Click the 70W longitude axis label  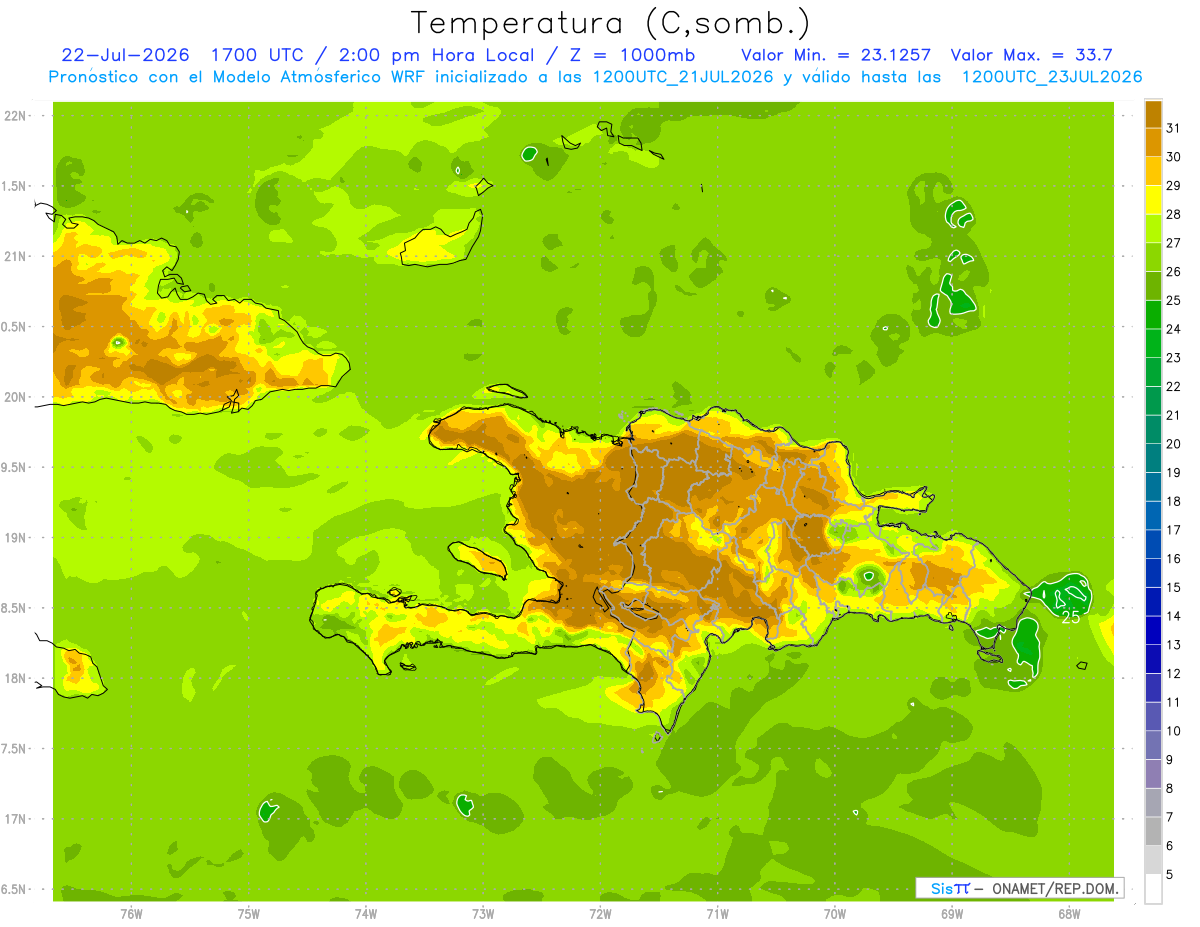[x=835, y=913]
